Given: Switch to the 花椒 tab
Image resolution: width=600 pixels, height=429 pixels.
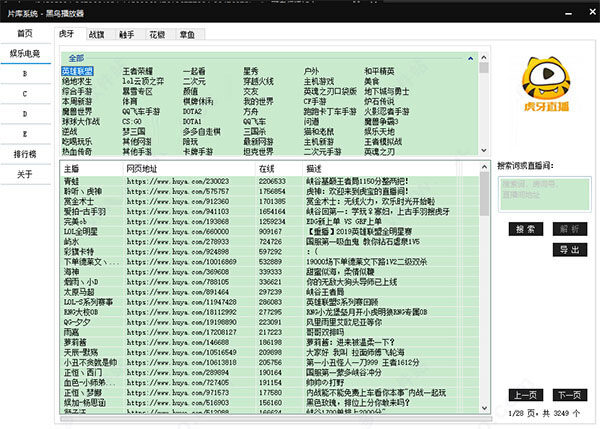Looking at the screenshot, I should coord(157,34).
